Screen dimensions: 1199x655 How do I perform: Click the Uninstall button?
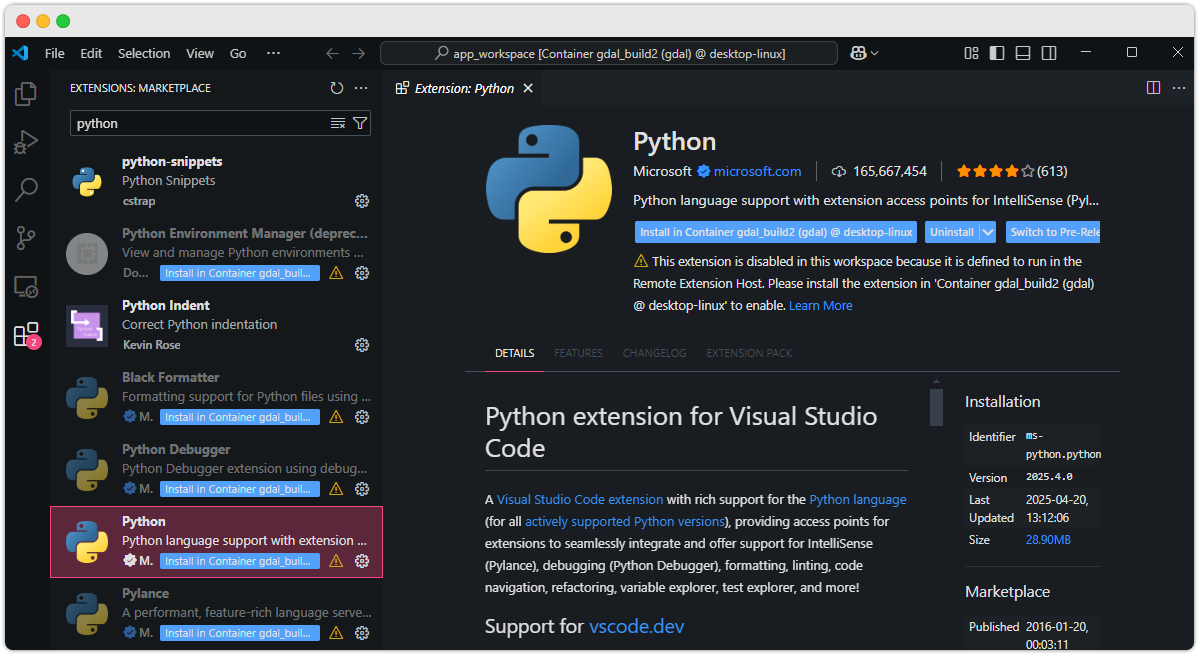click(952, 232)
